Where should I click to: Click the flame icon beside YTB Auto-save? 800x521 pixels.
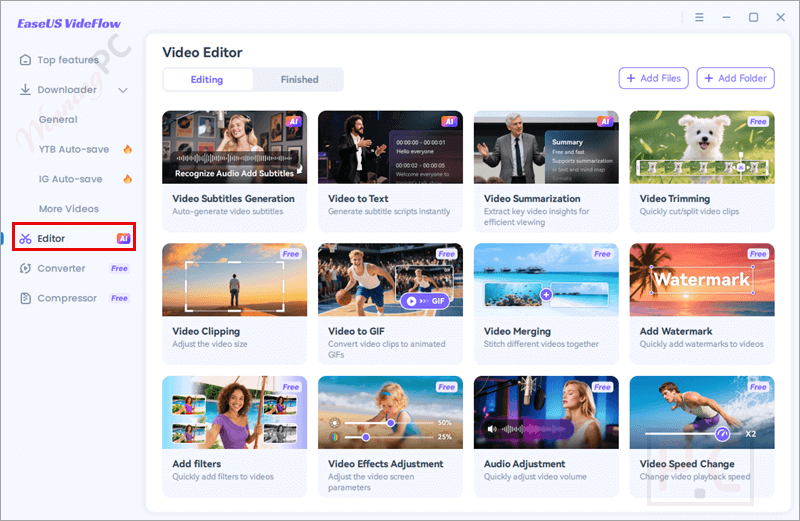pyautogui.click(x=127, y=150)
